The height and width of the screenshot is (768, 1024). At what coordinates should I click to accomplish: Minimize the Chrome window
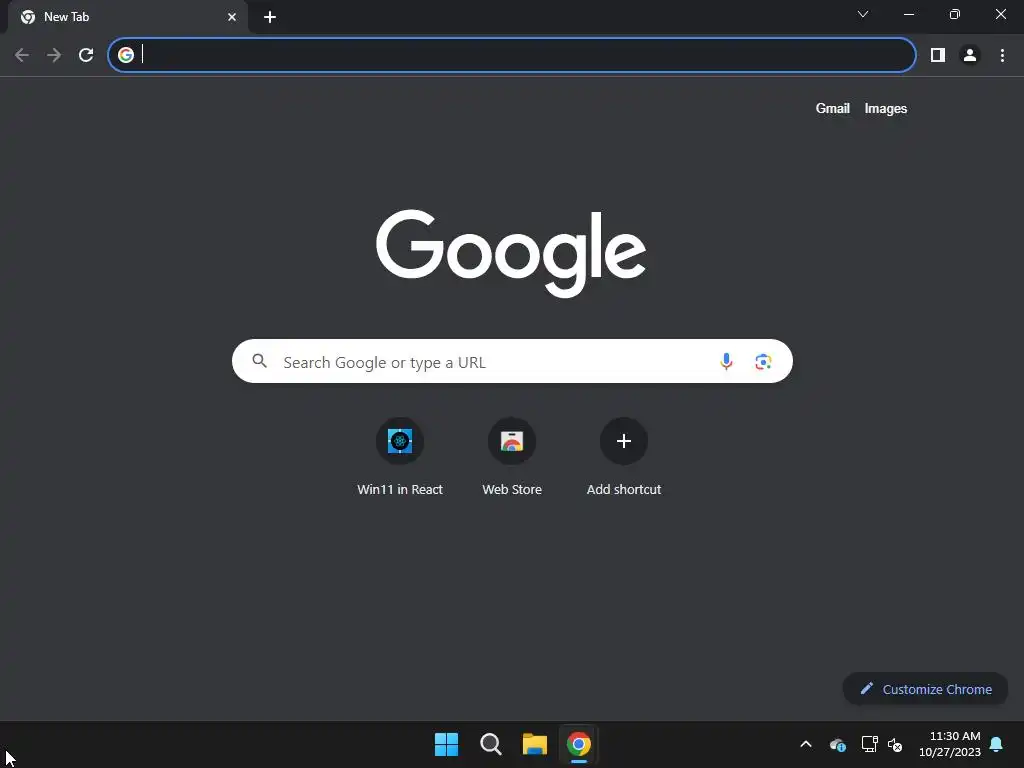[x=909, y=14]
